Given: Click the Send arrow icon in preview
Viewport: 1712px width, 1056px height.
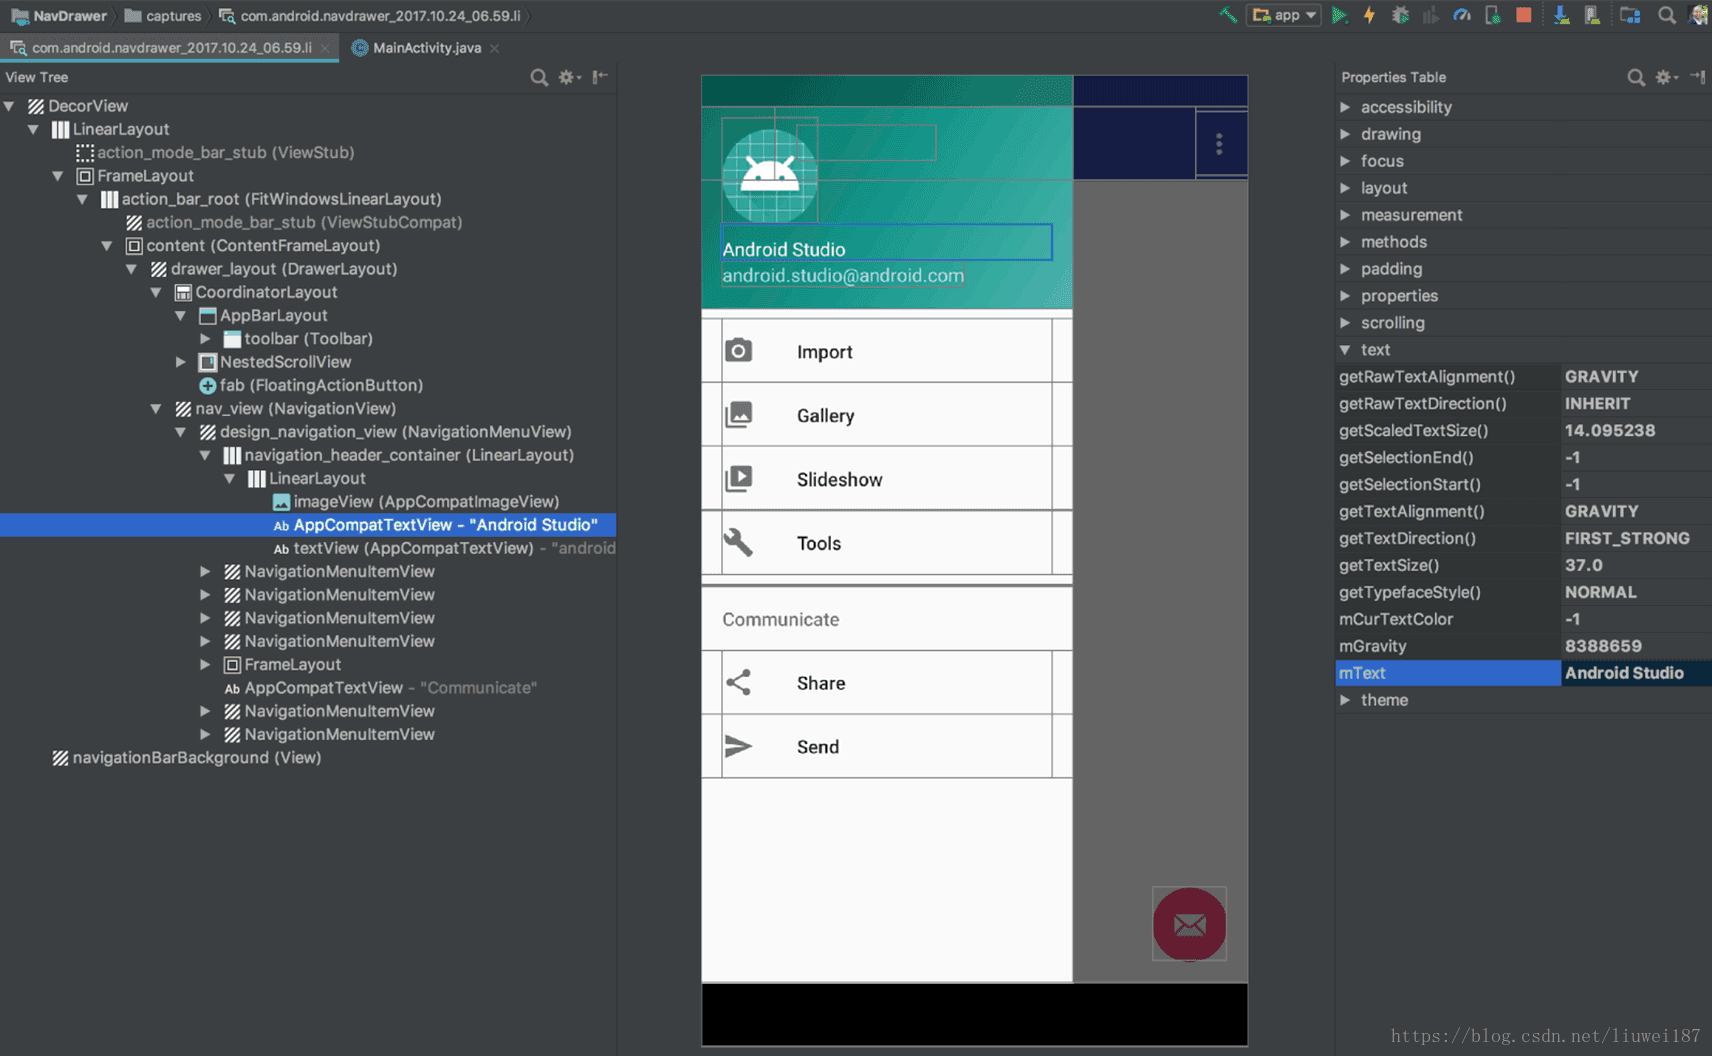Looking at the screenshot, I should pyautogui.click(x=739, y=746).
